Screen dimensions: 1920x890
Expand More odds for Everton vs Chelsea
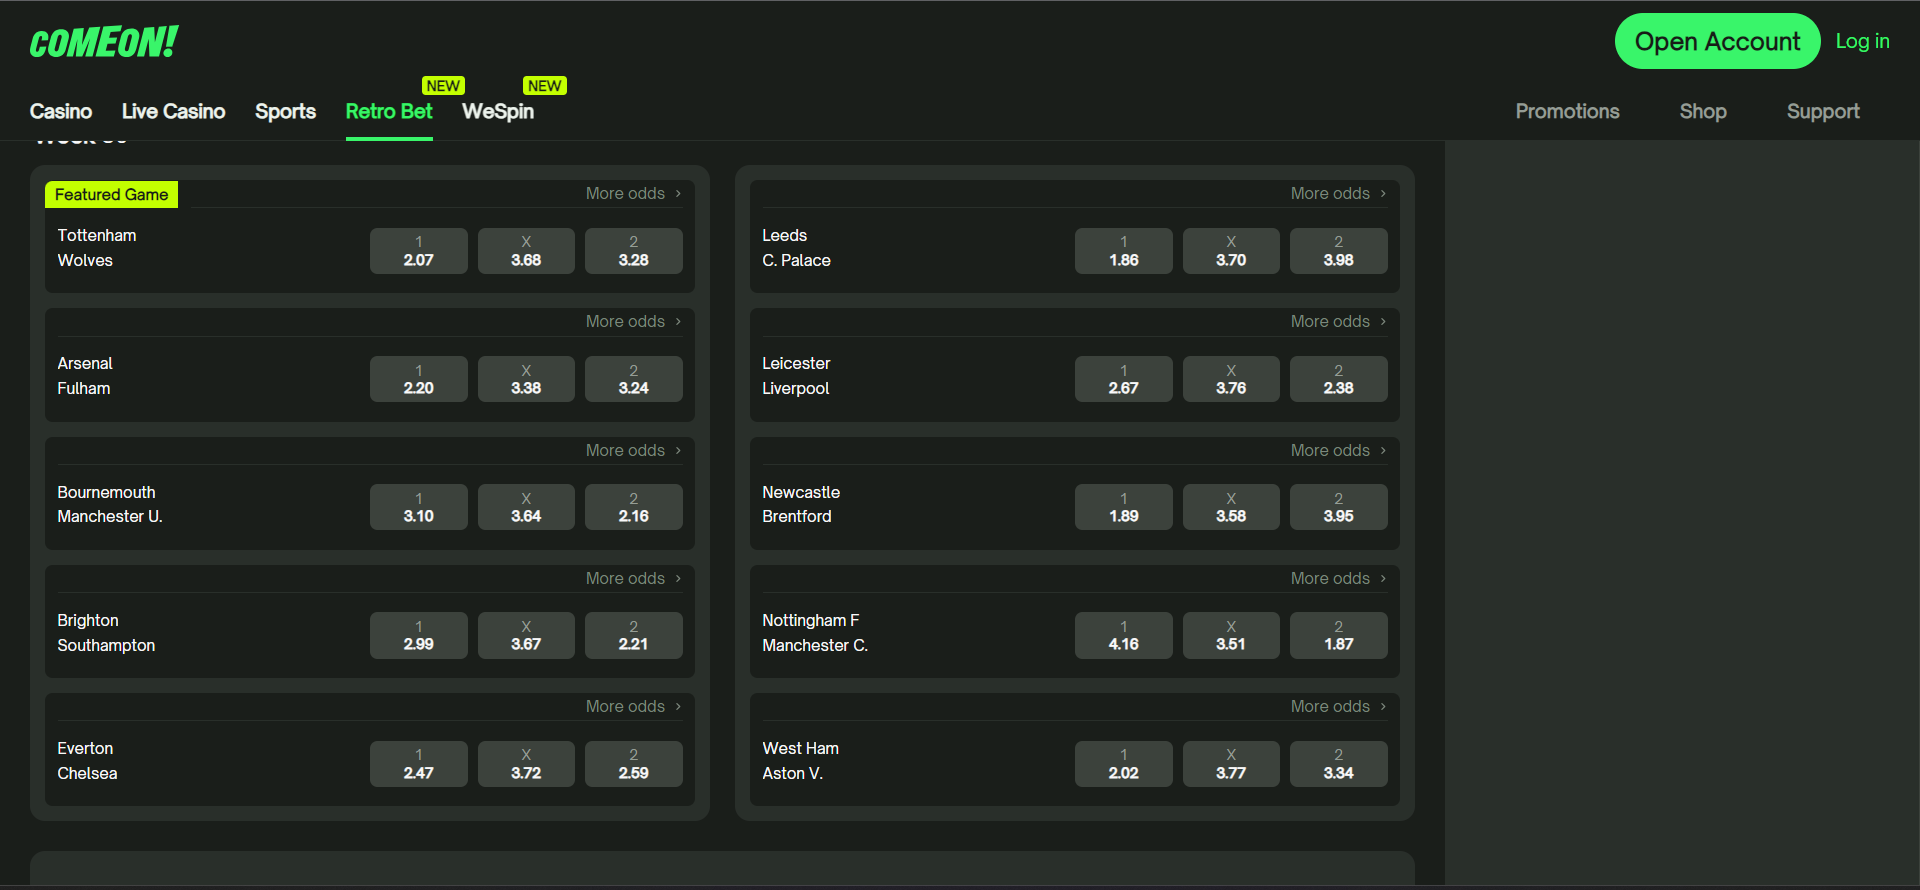tap(634, 706)
